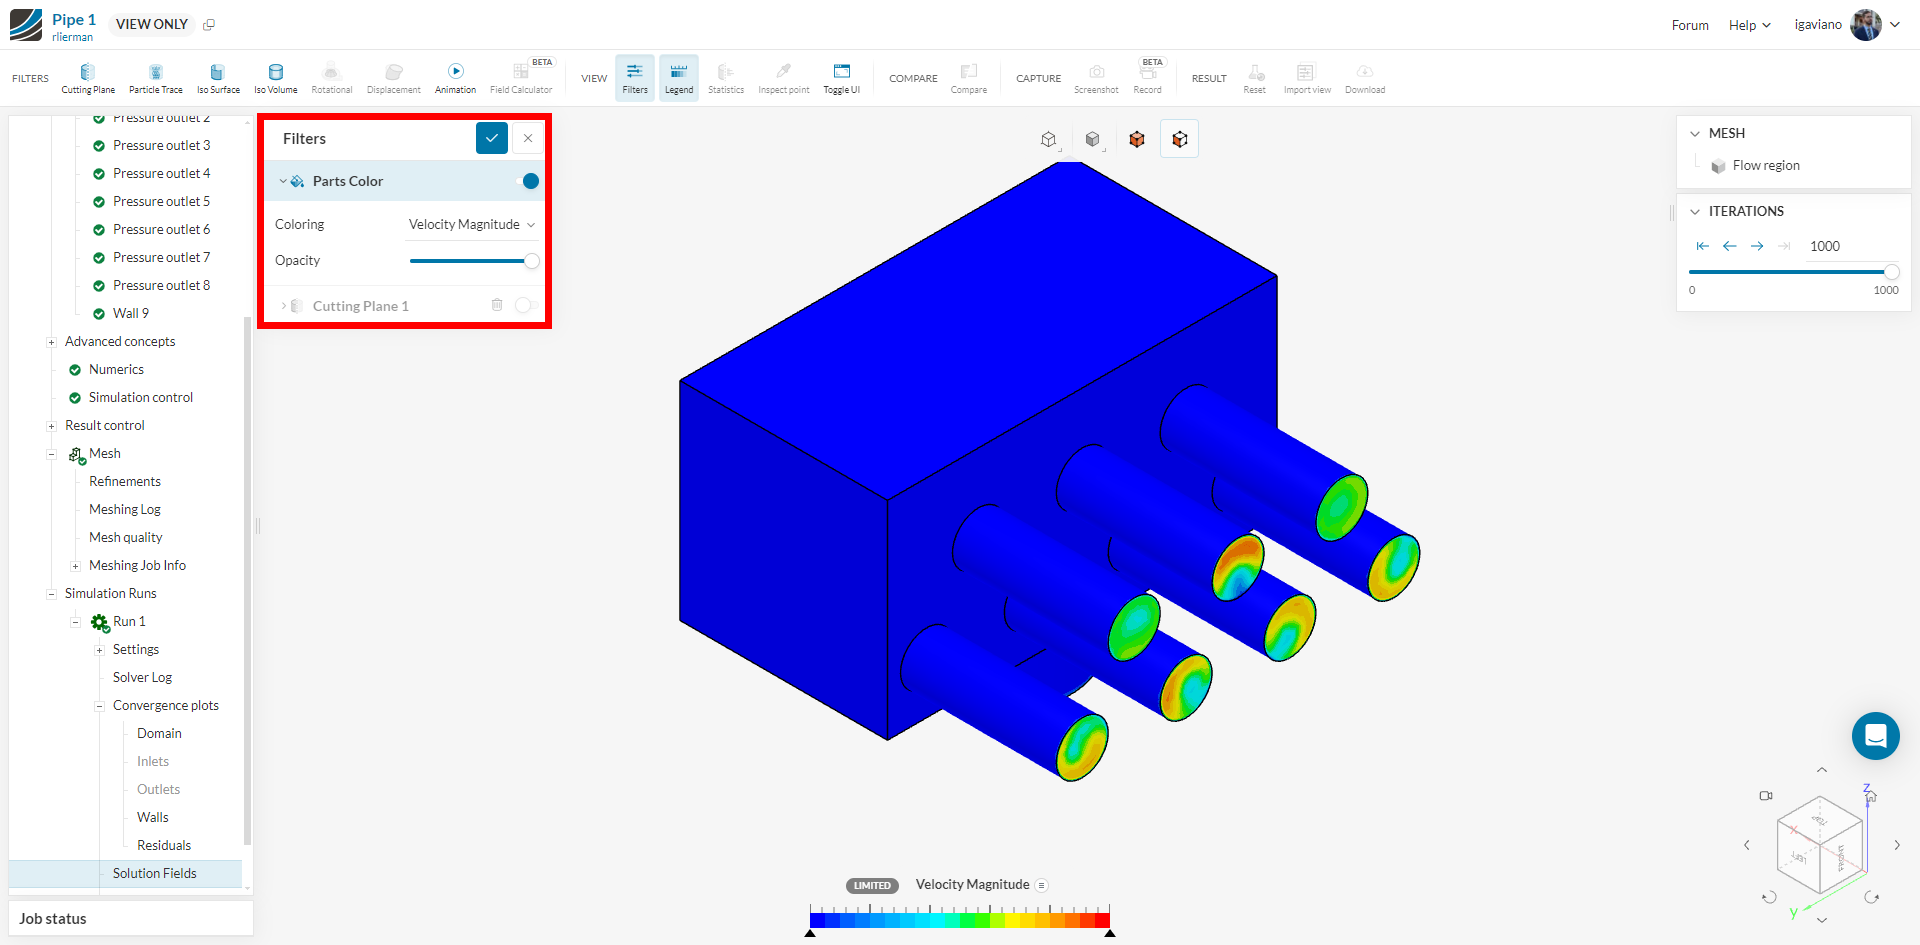The height and width of the screenshot is (945, 1920).
Task: Select the wireframe cube view icon
Action: click(1049, 139)
